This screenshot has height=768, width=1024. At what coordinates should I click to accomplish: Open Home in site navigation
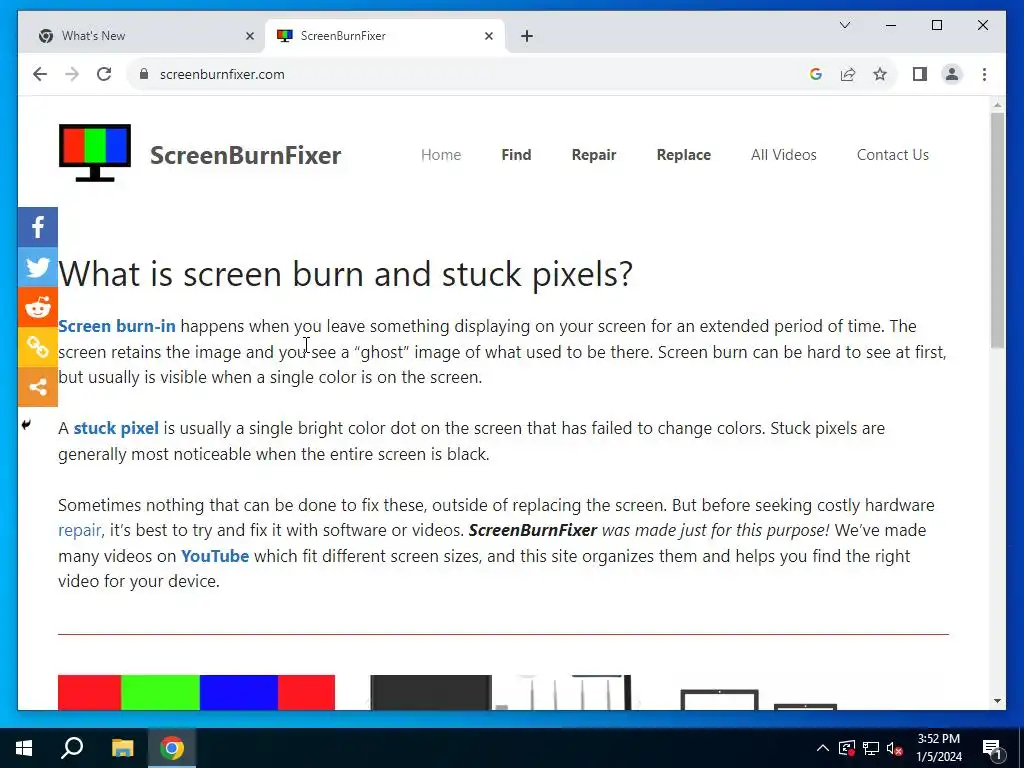click(x=441, y=155)
